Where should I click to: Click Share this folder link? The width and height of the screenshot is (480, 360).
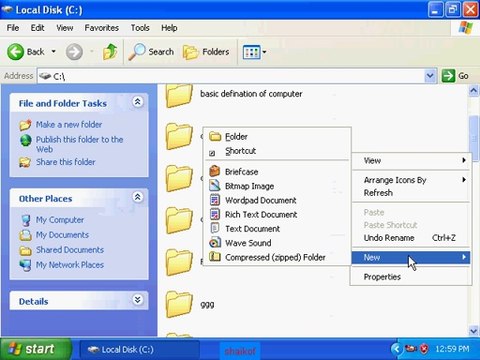click(x=66, y=162)
